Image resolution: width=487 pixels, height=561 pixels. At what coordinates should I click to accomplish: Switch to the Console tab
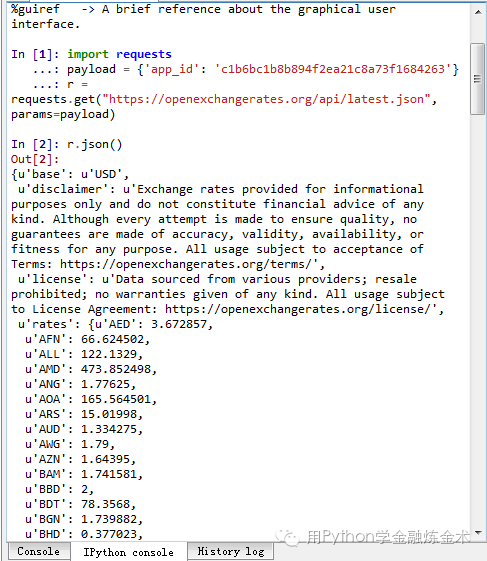[x=39, y=551]
